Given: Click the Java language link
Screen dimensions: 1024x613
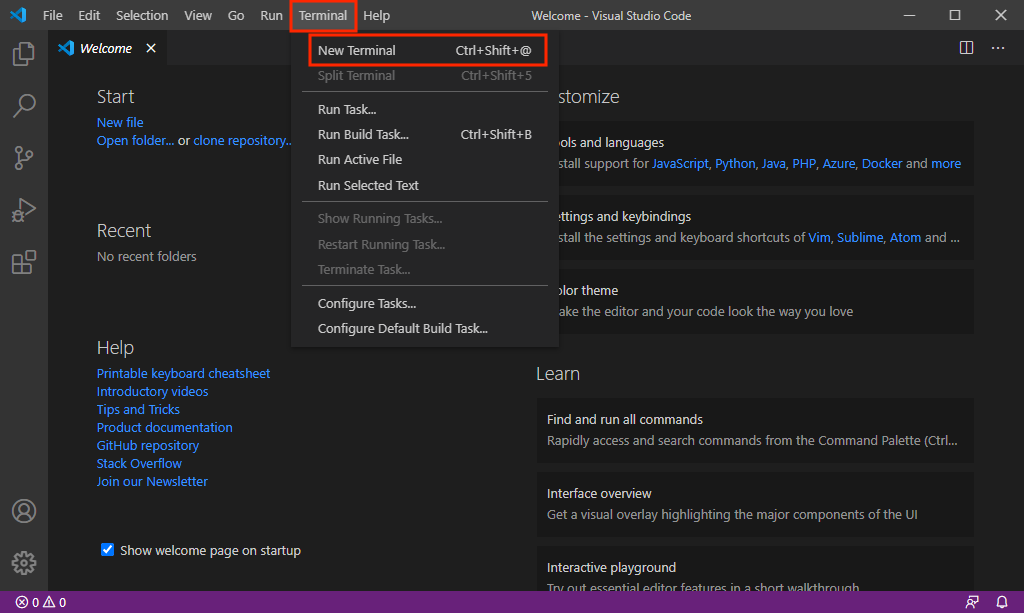Looking at the screenshot, I should 773,163.
